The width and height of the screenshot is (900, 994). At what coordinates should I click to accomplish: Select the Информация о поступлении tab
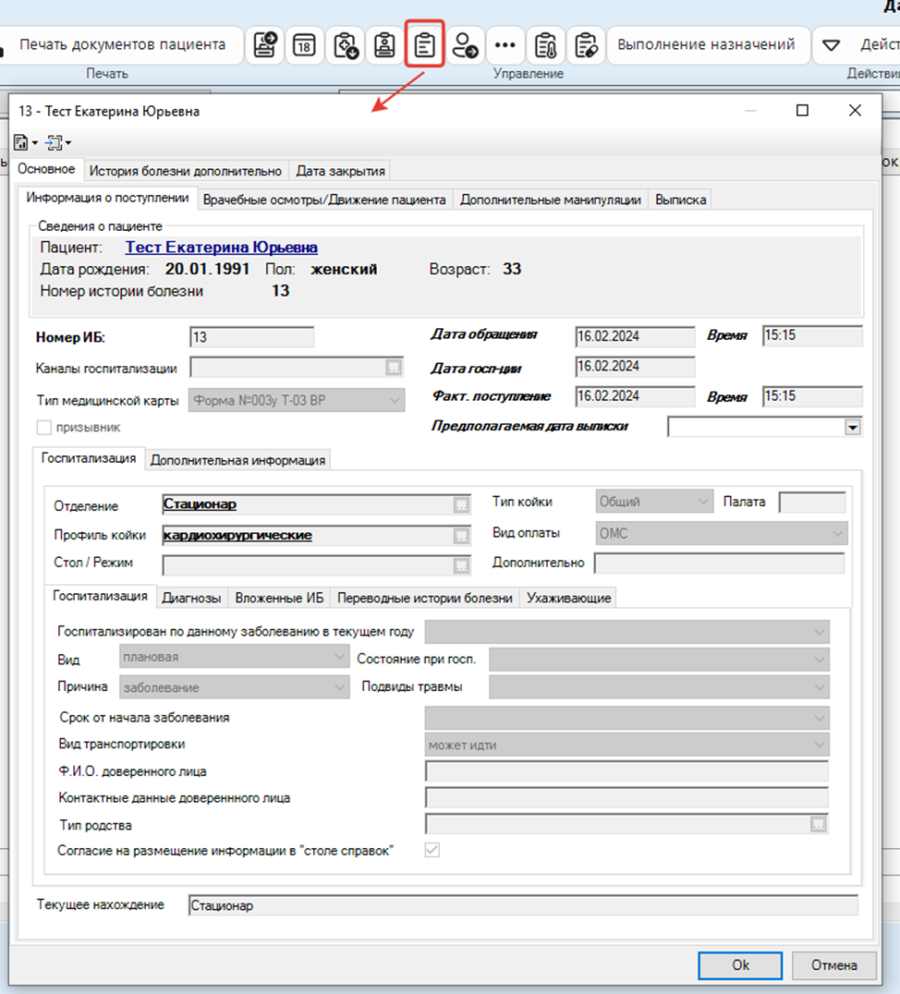click(x=108, y=198)
